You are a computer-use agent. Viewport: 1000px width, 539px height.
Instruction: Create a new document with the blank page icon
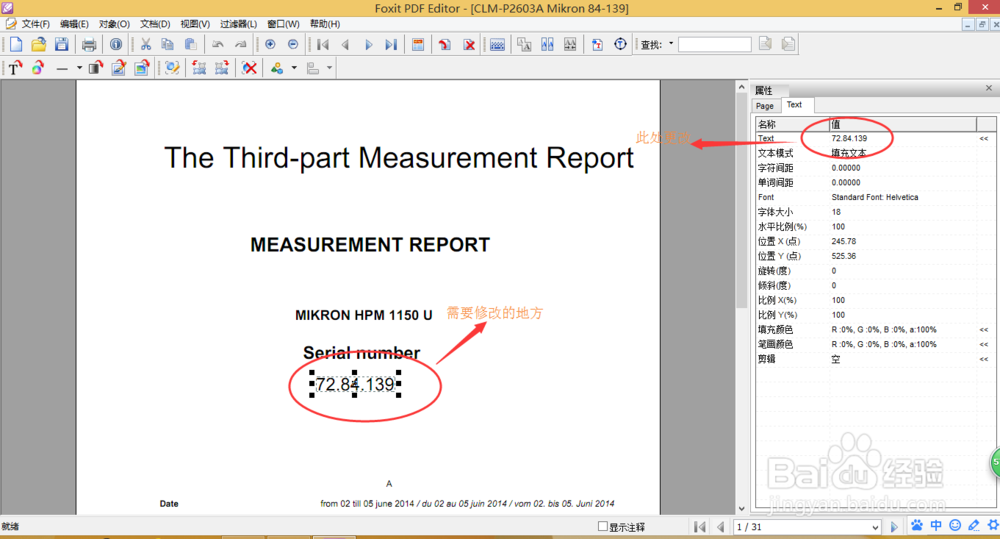(16, 45)
